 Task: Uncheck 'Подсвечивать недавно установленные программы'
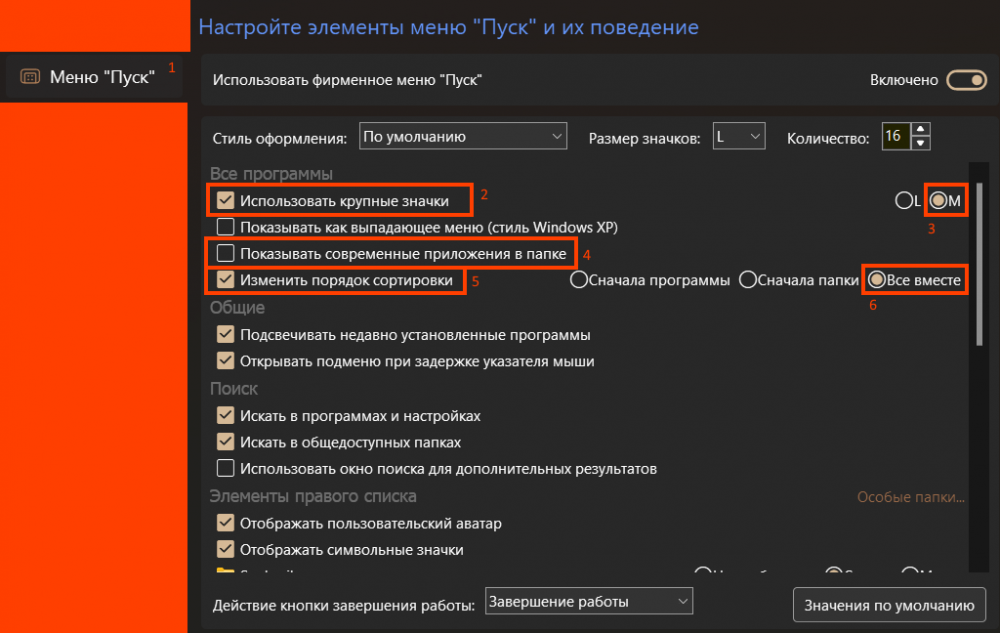[x=225, y=335]
